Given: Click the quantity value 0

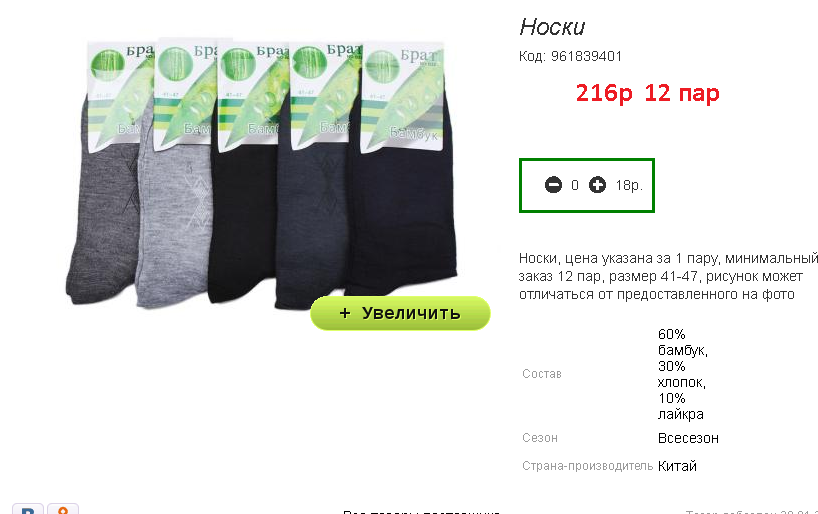Looking at the screenshot, I should click(x=575, y=185).
